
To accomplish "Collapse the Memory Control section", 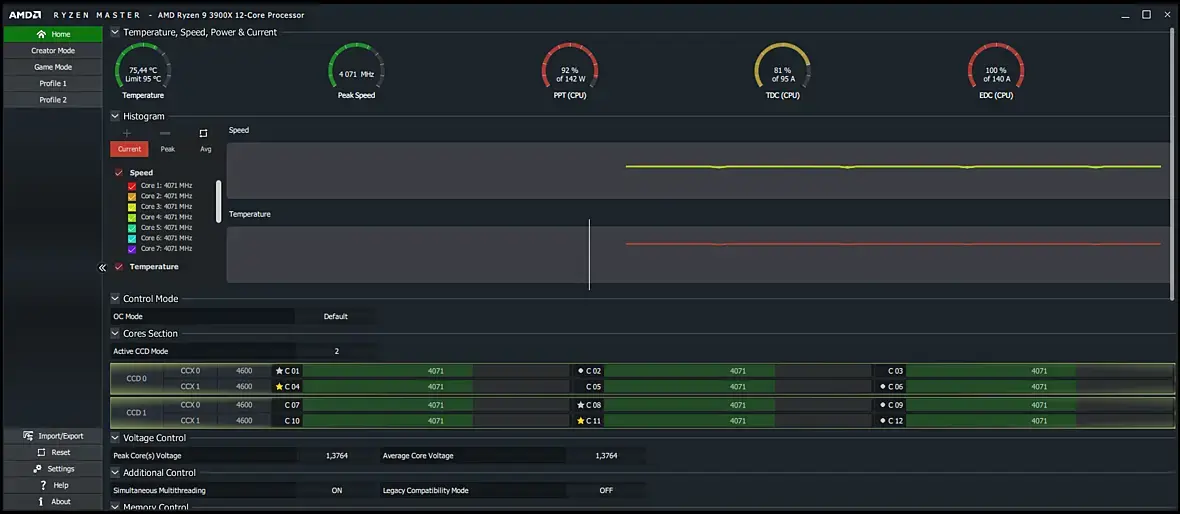I will click(115, 507).
